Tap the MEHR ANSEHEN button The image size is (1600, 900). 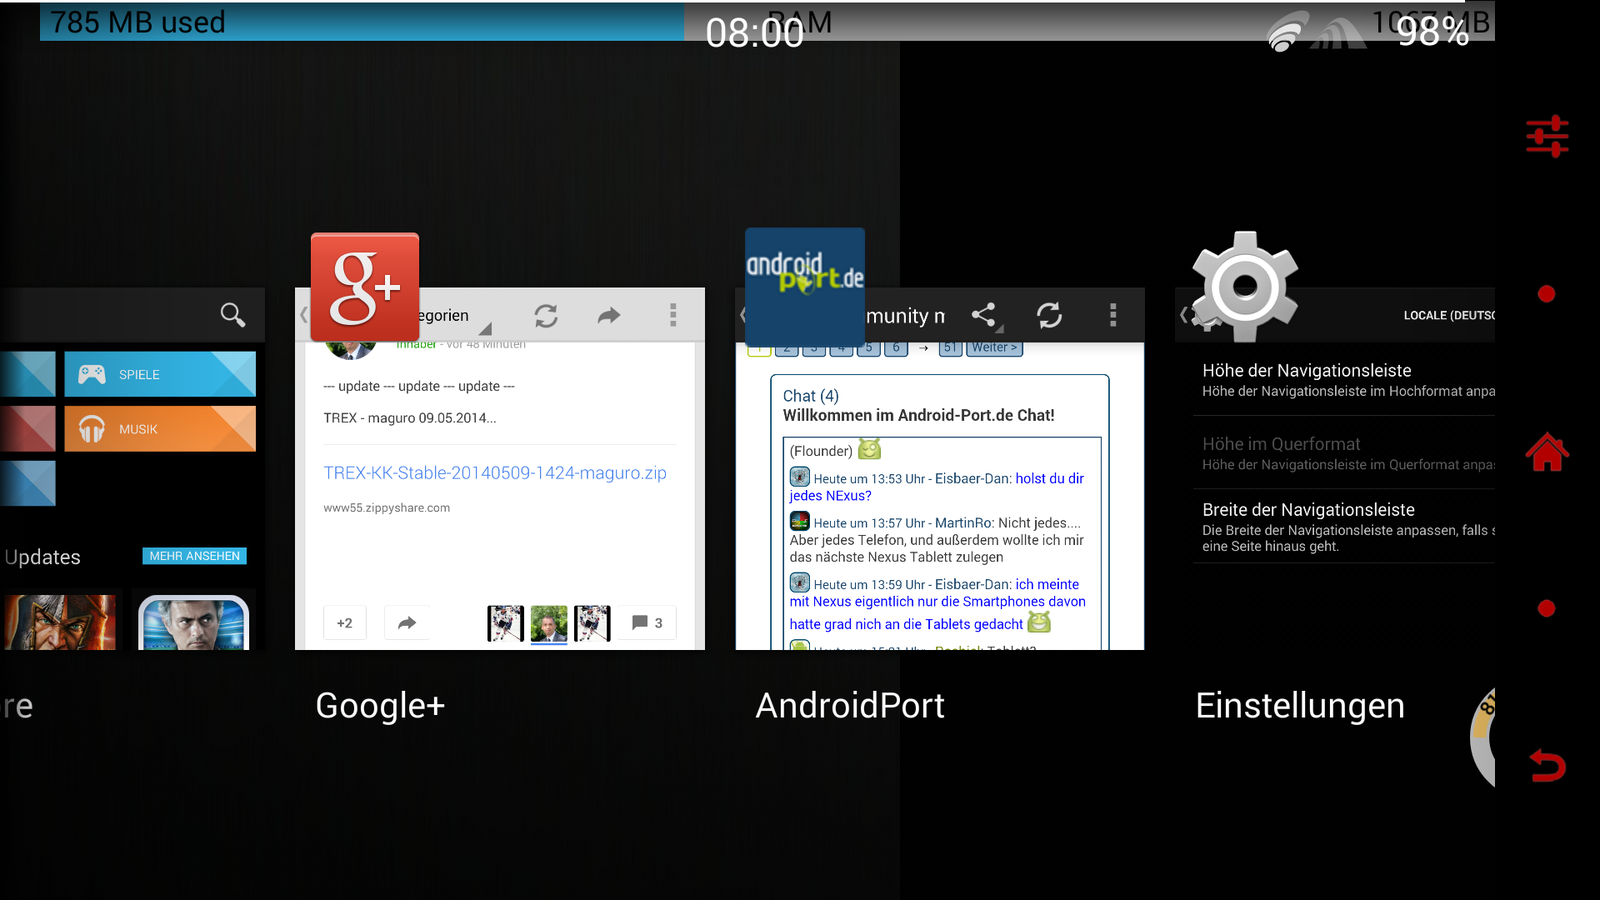click(195, 556)
